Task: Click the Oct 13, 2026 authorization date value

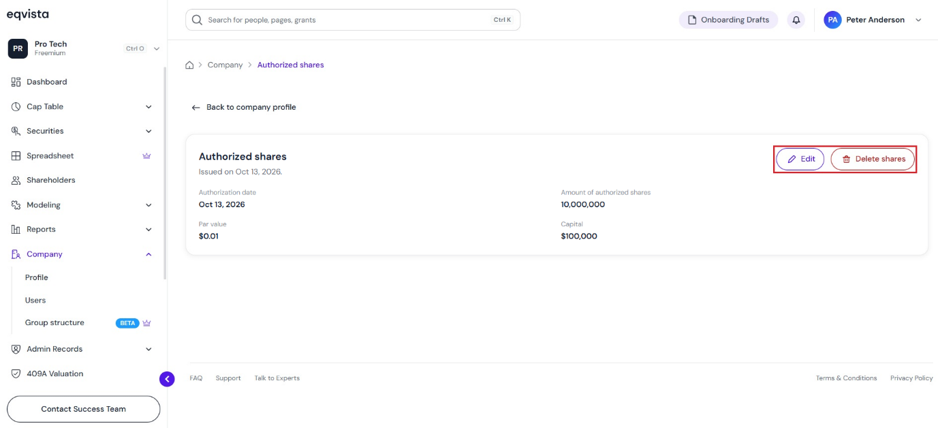Action: click(222, 205)
